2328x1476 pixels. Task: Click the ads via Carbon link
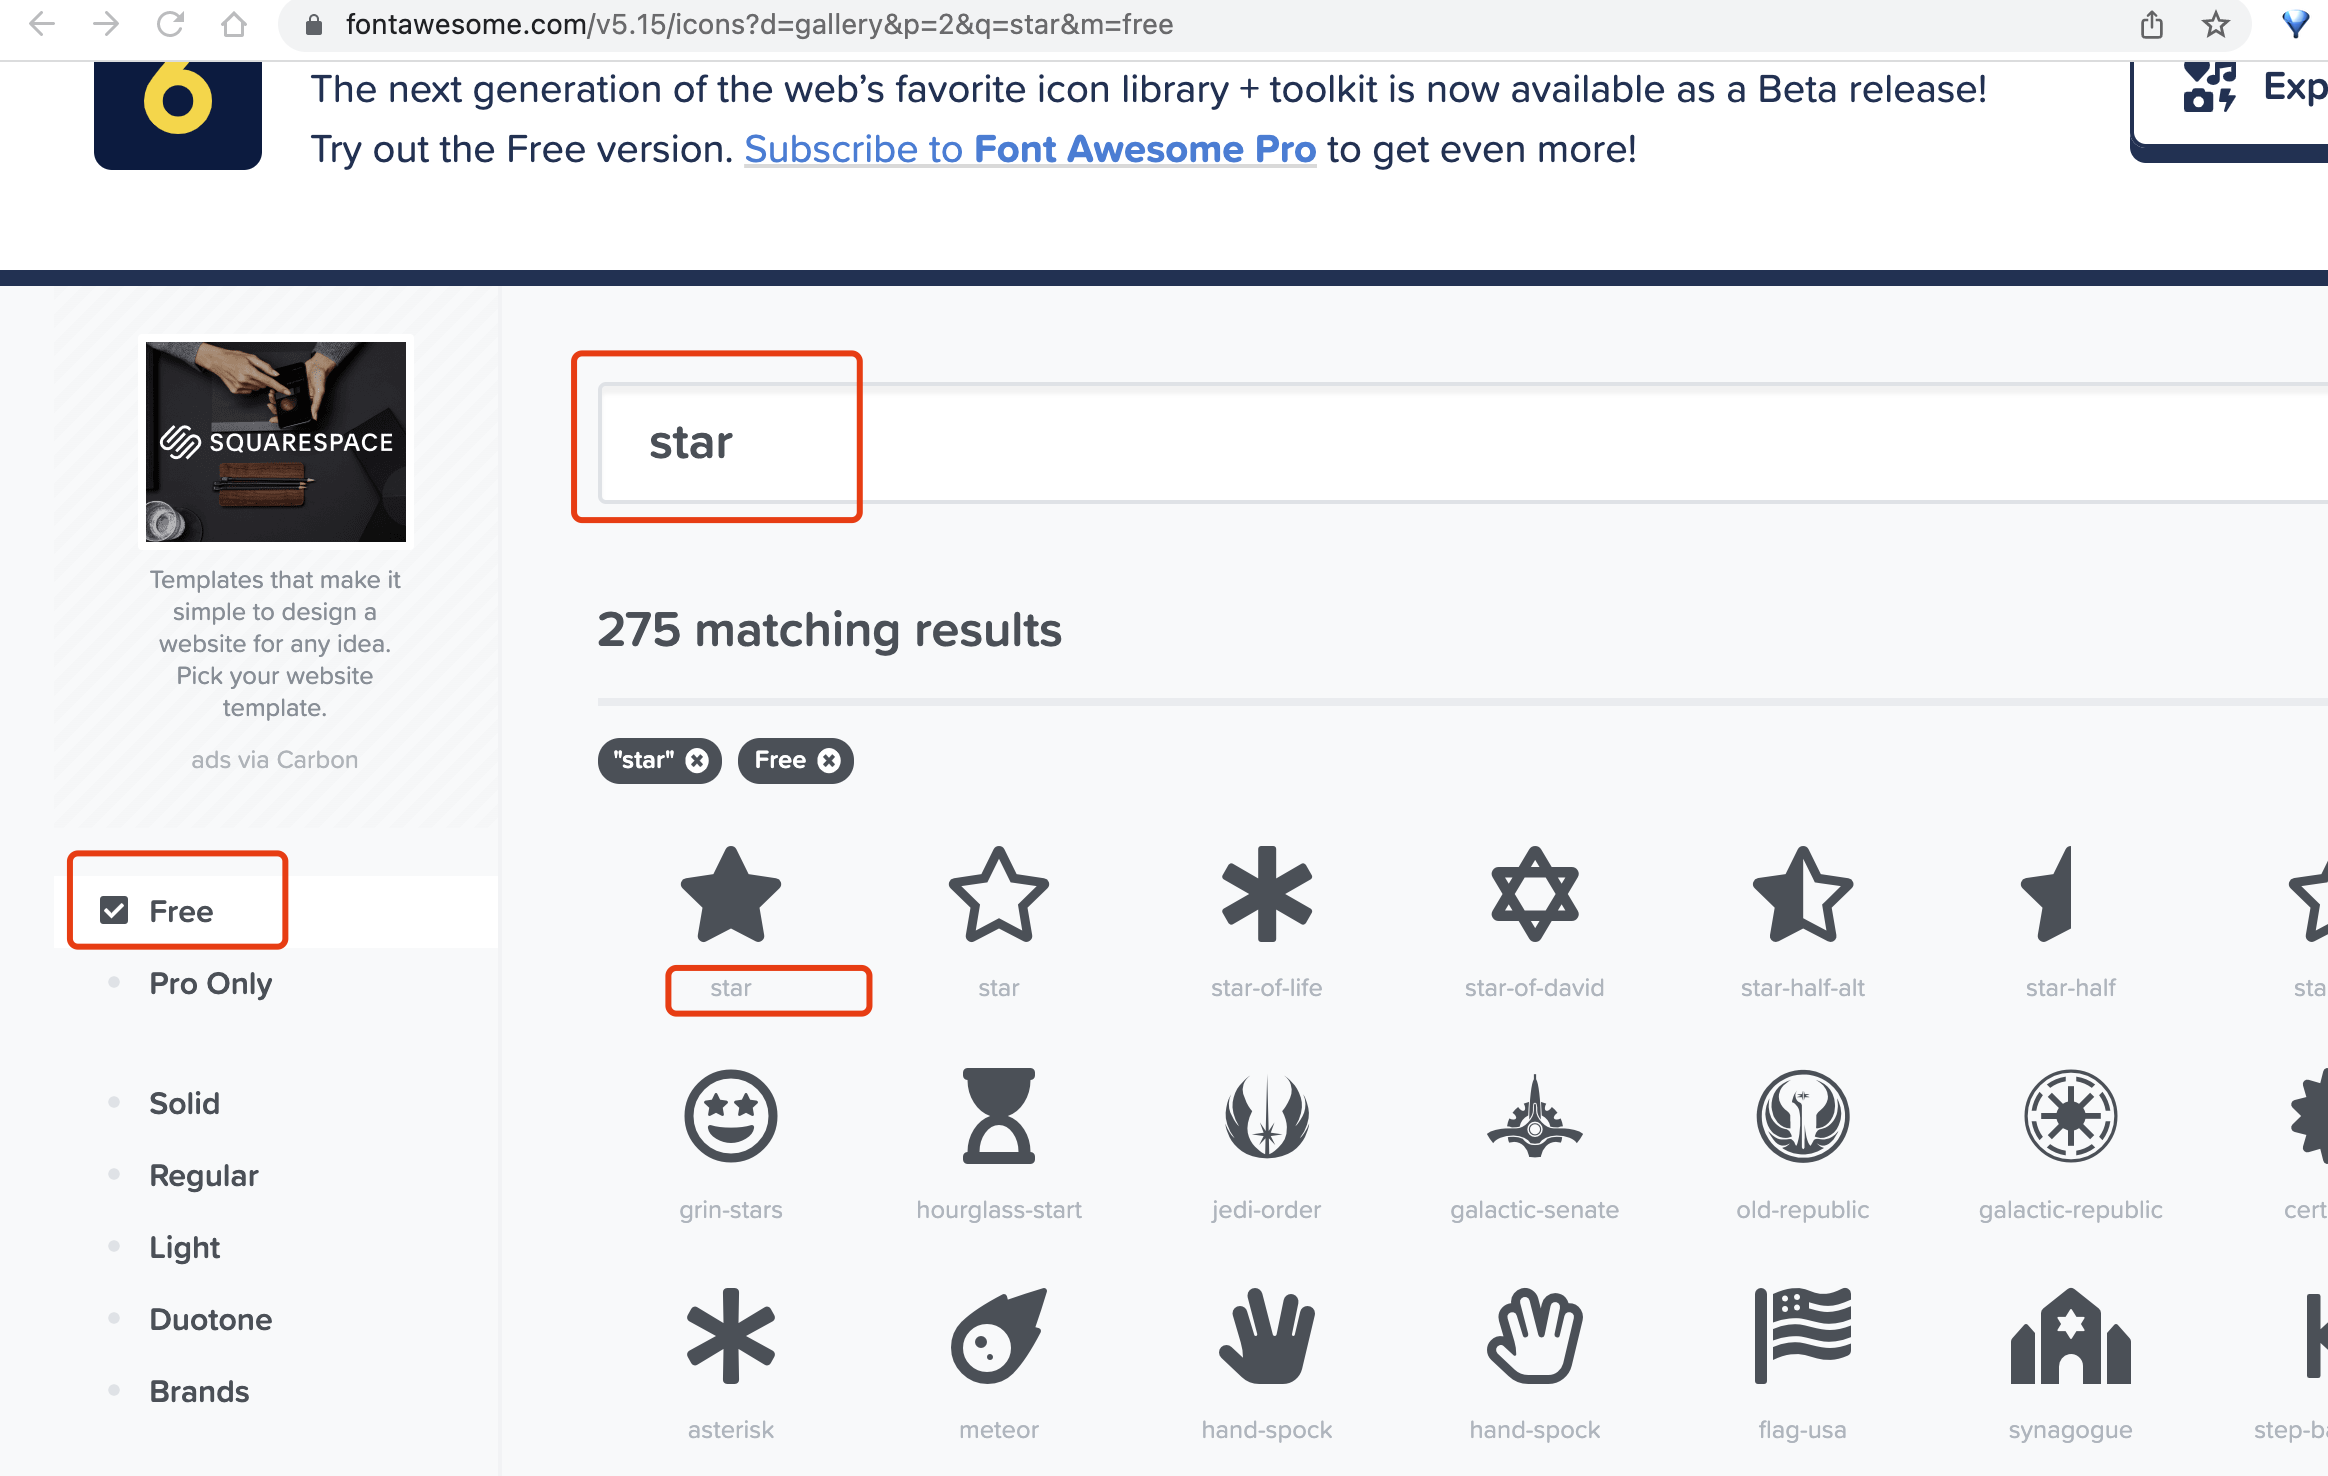coord(274,760)
